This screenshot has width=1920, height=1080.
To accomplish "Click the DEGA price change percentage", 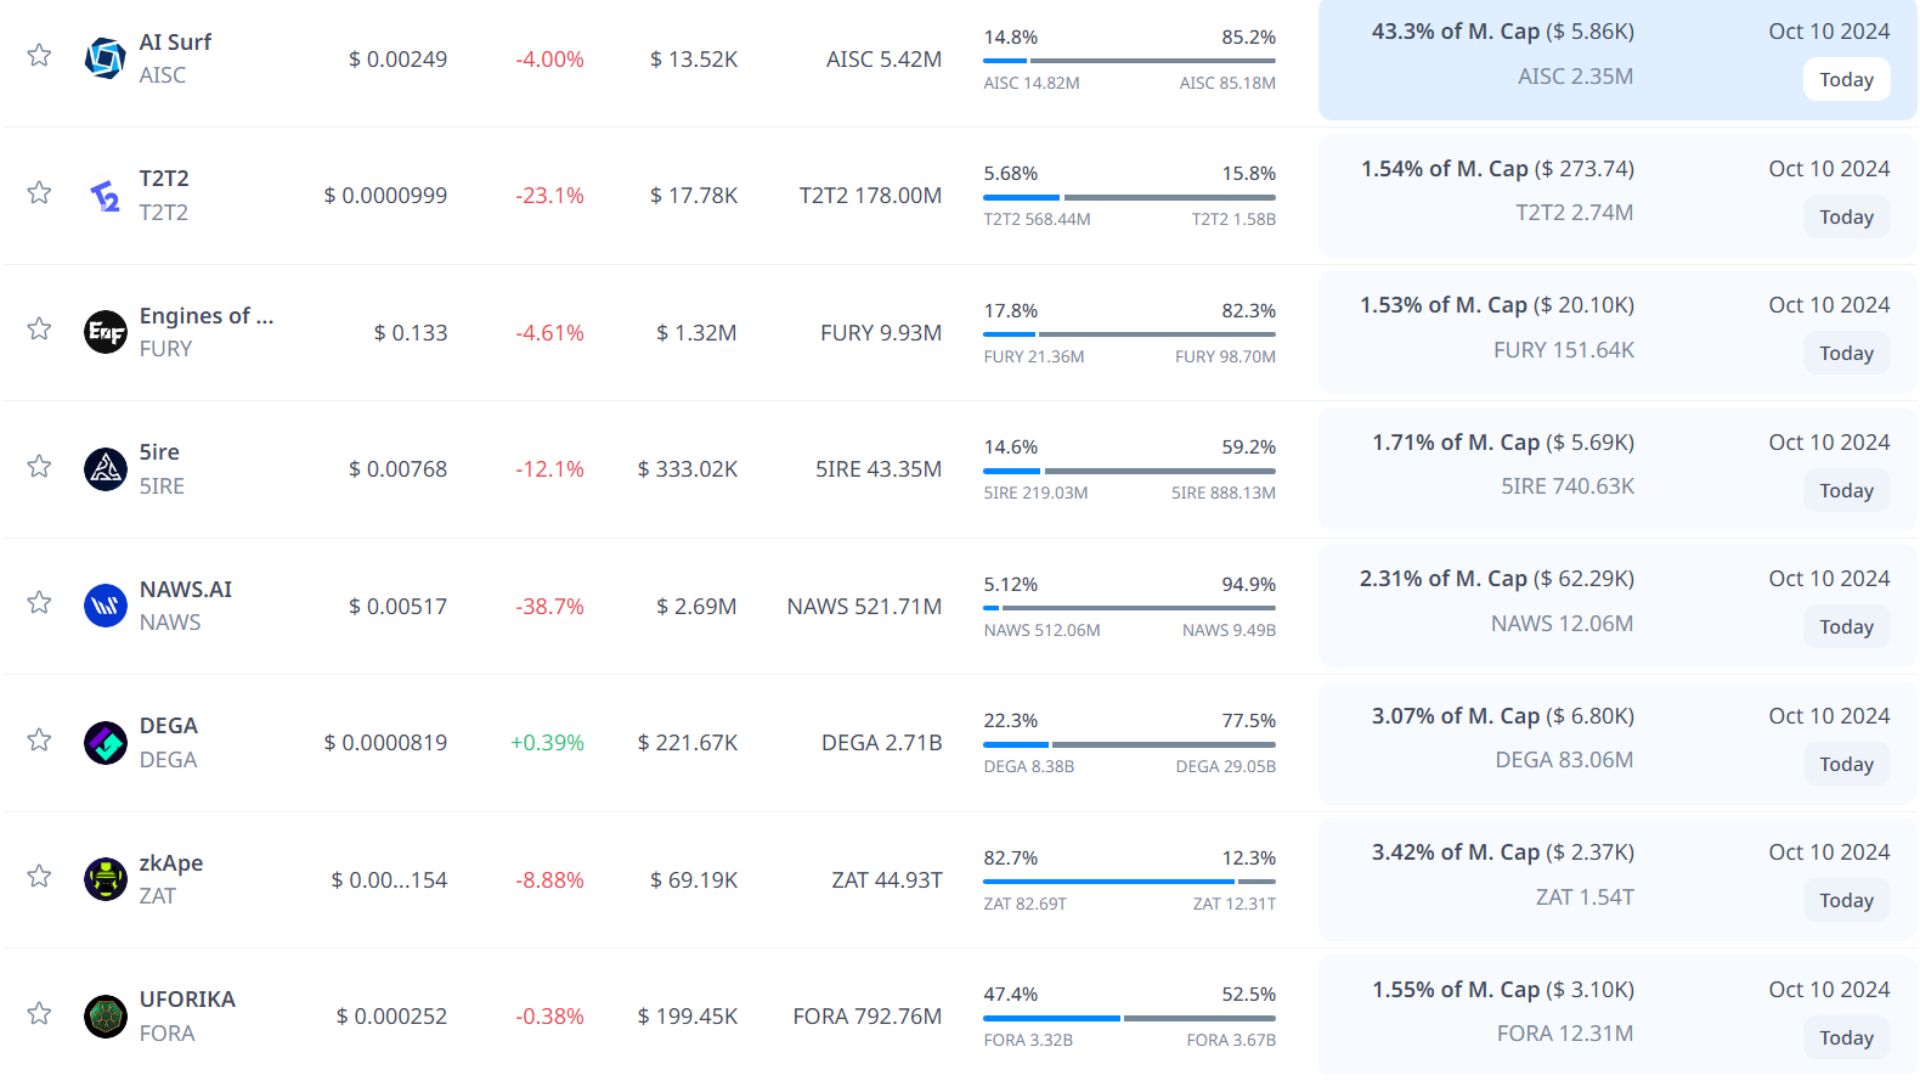I will pos(547,743).
